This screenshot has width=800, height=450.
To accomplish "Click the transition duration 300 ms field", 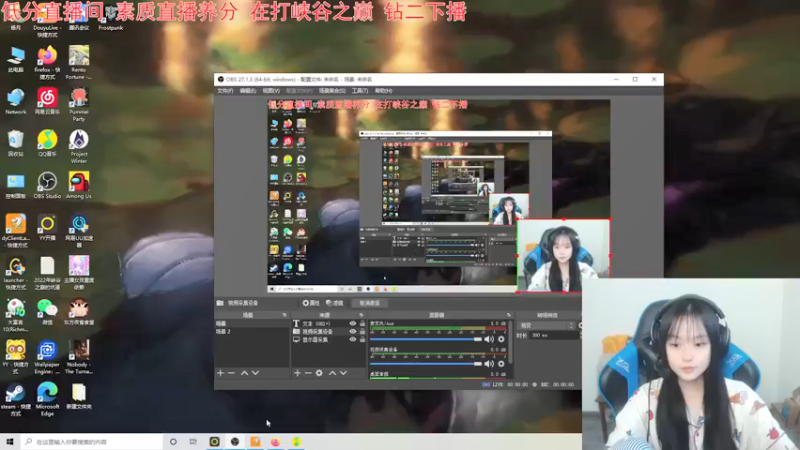I will point(553,336).
